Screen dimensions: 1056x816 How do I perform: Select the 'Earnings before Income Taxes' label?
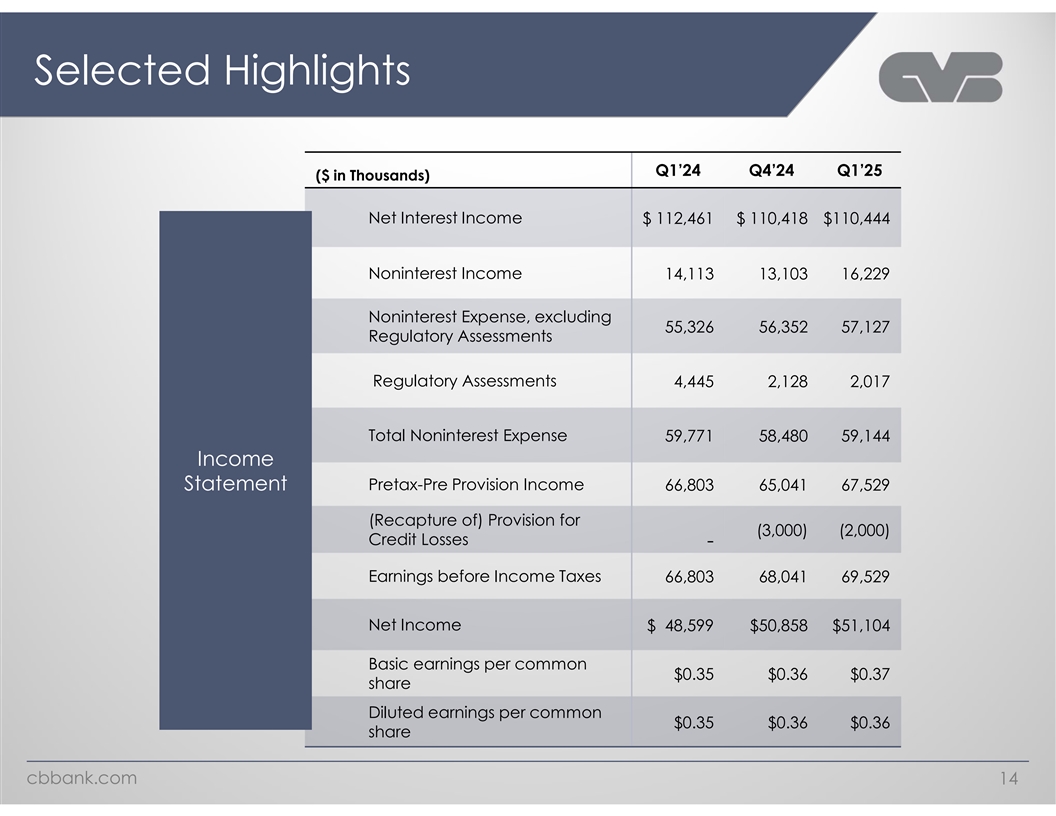pyautogui.click(x=485, y=576)
